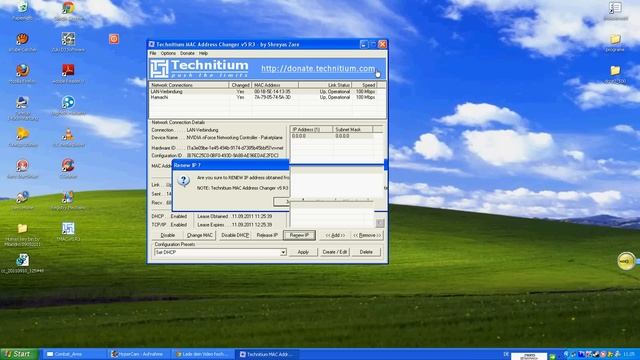Click the question mark icon in Renew IP dialog
The width and height of the screenshot is (640, 360).
coord(183,181)
